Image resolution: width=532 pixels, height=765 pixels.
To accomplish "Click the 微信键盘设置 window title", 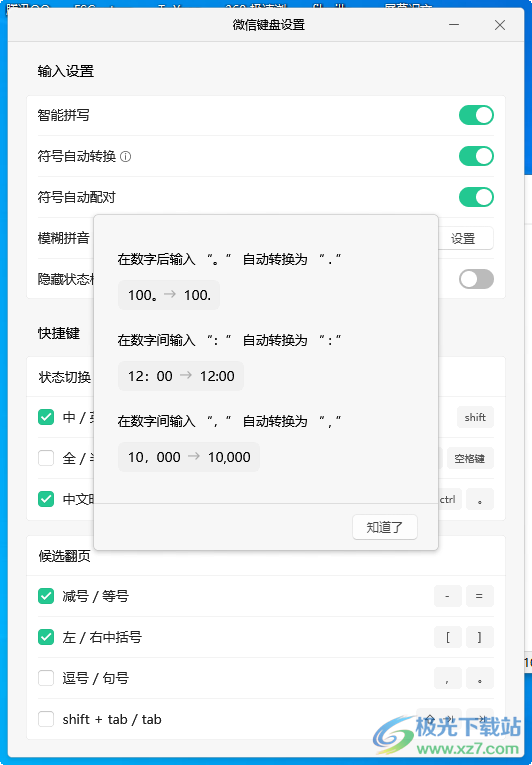I will (x=268, y=25).
